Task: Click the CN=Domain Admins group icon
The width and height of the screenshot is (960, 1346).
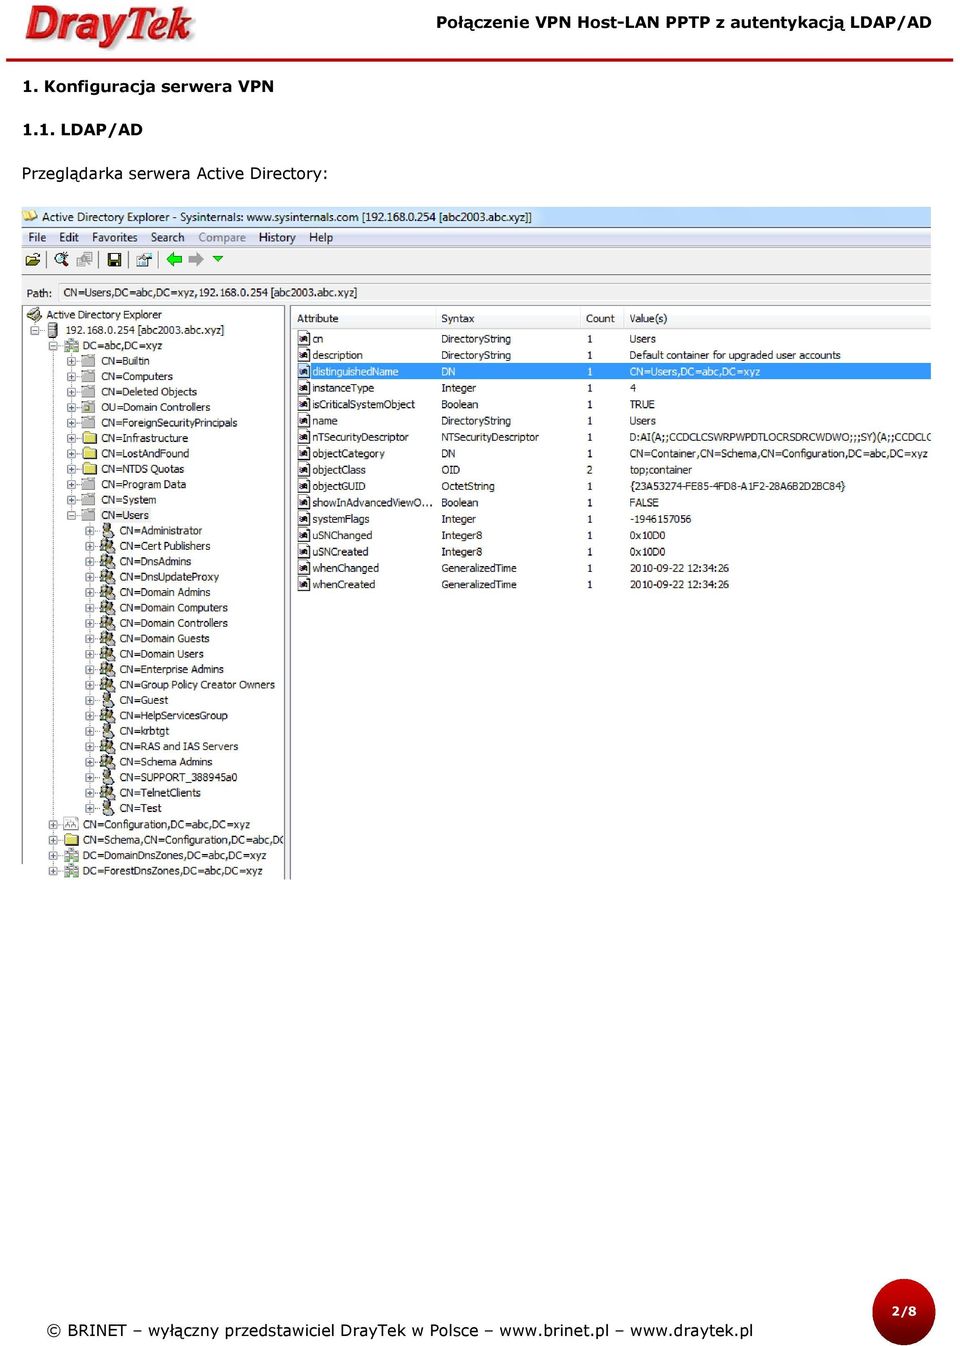Action: pyautogui.click(x=107, y=592)
